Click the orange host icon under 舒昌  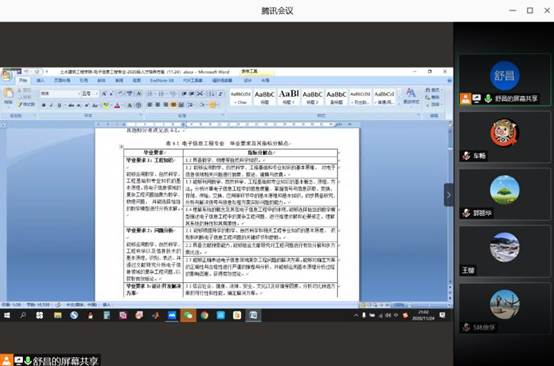coord(465,99)
